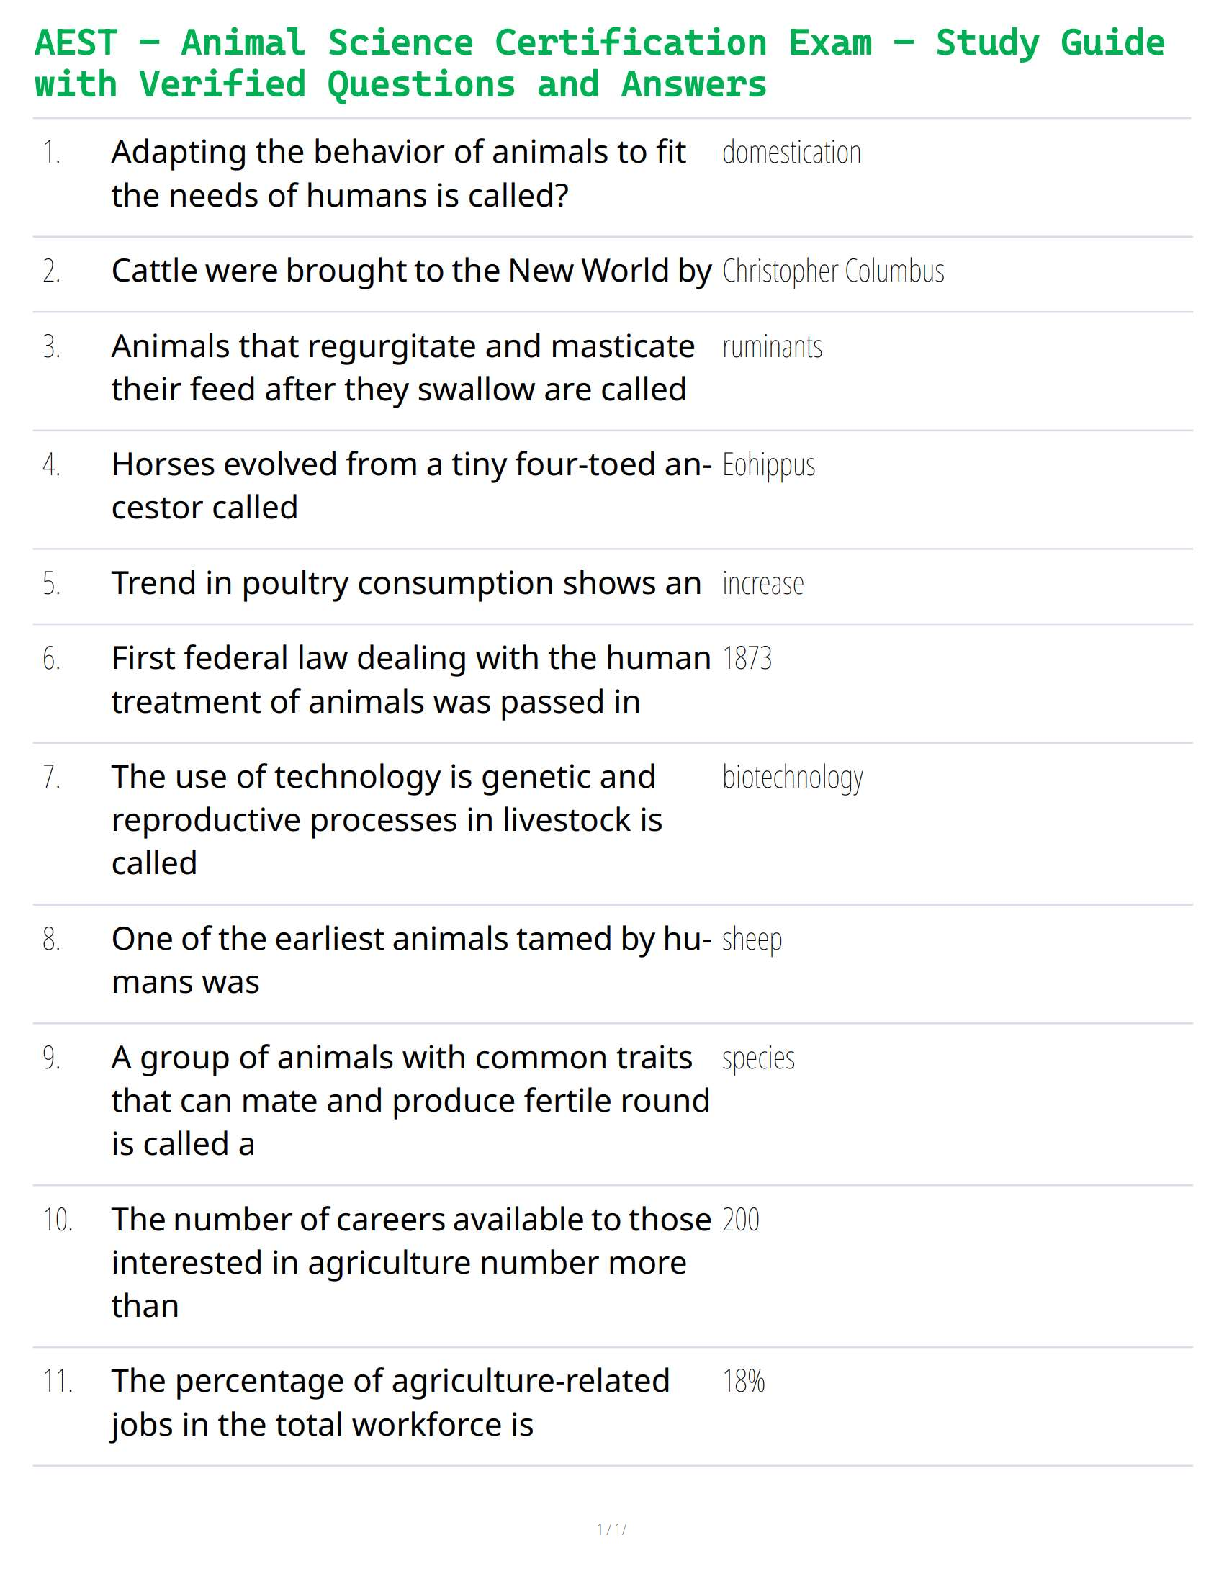Click the answer "ruminants"

(x=772, y=347)
